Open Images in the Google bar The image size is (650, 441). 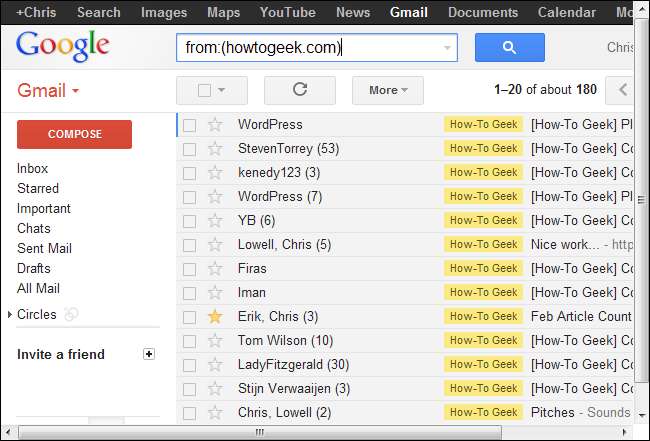[x=164, y=12]
